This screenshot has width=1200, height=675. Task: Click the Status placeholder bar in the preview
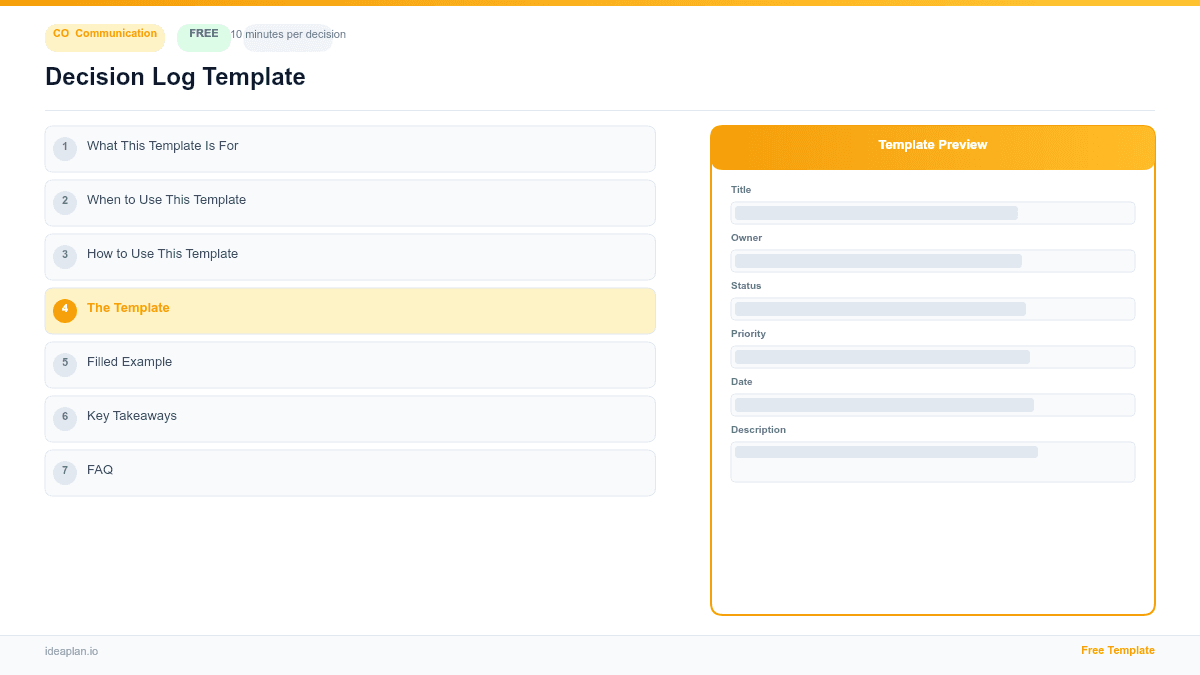coord(933,308)
